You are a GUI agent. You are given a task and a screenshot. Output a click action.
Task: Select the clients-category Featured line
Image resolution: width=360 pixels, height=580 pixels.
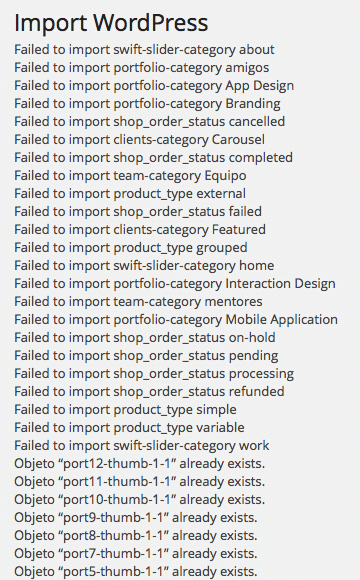pos(140,230)
